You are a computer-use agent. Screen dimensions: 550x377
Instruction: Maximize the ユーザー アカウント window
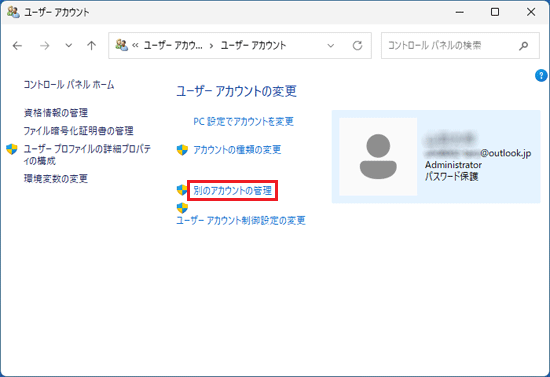[x=495, y=12]
